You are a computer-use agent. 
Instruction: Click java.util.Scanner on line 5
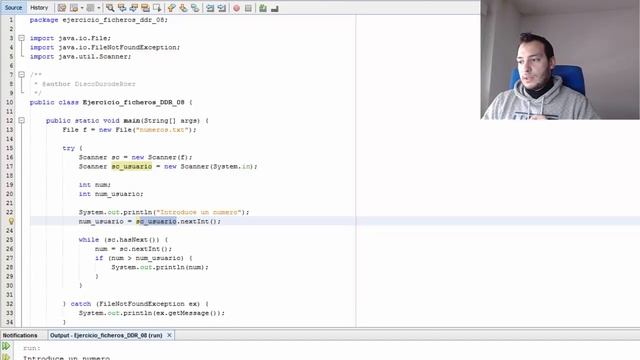coord(93,56)
